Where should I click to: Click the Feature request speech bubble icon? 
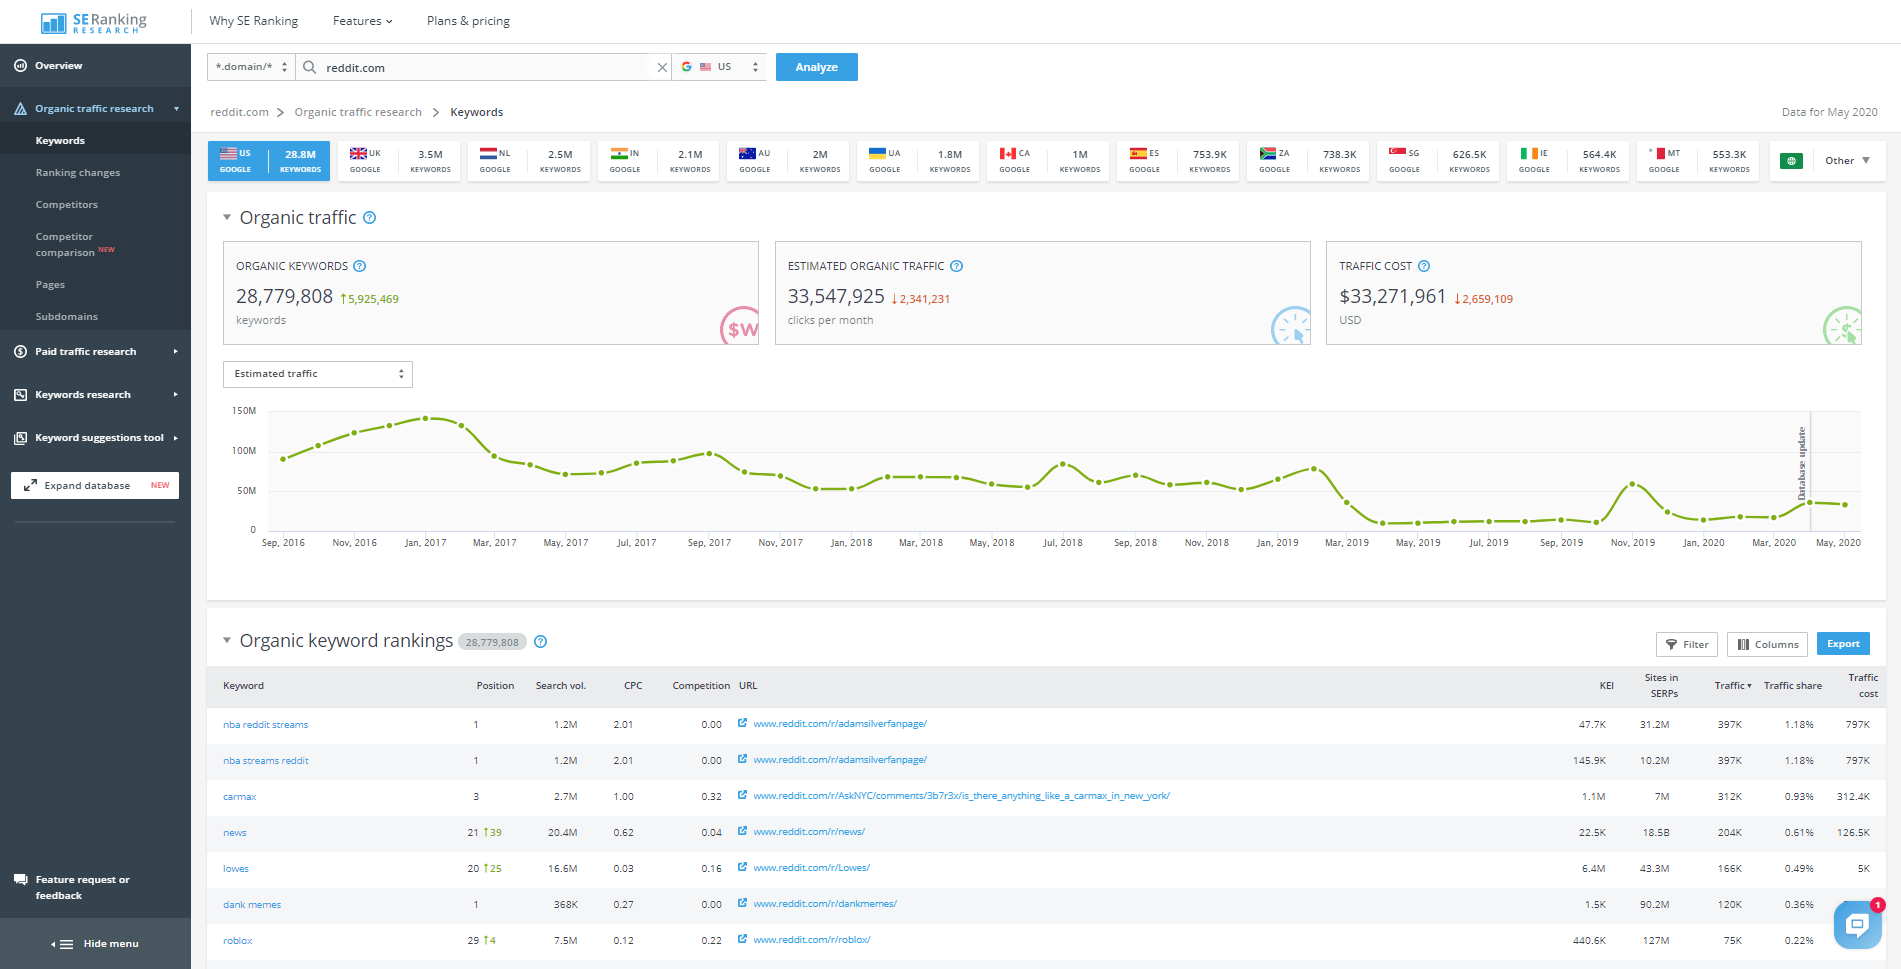pos(20,880)
